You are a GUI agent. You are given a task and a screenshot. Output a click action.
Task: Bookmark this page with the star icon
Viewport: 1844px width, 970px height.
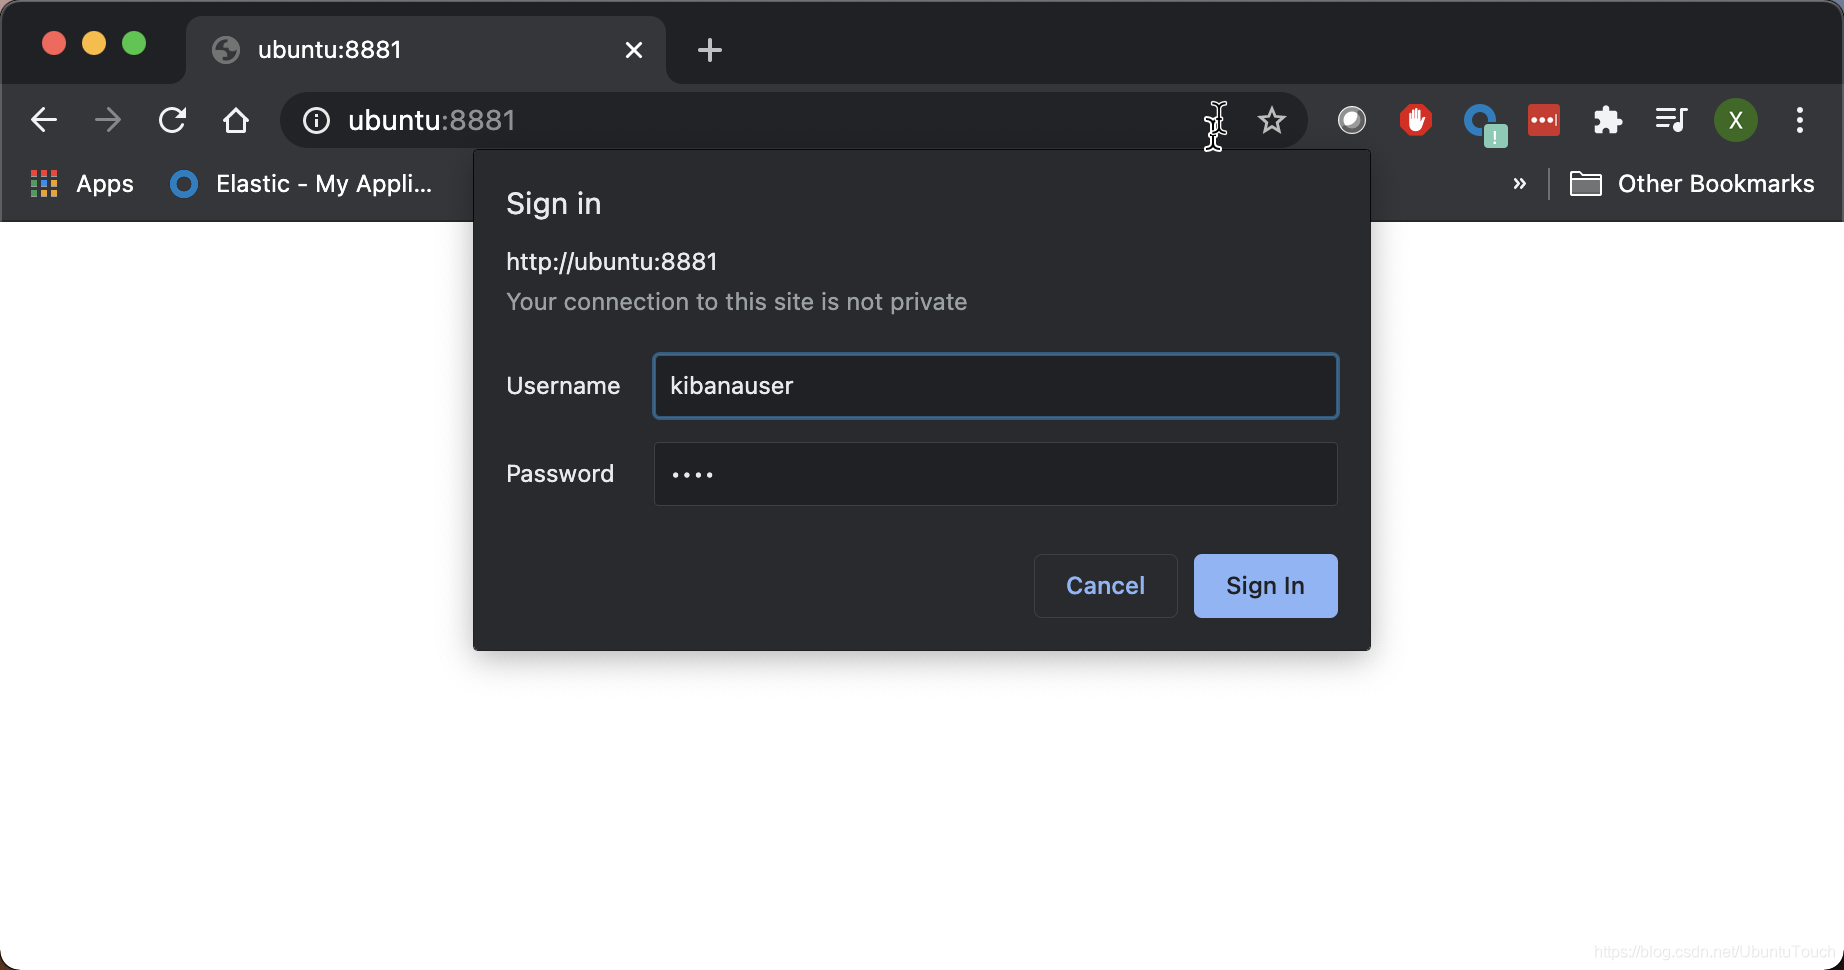[x=1272, y=120]
